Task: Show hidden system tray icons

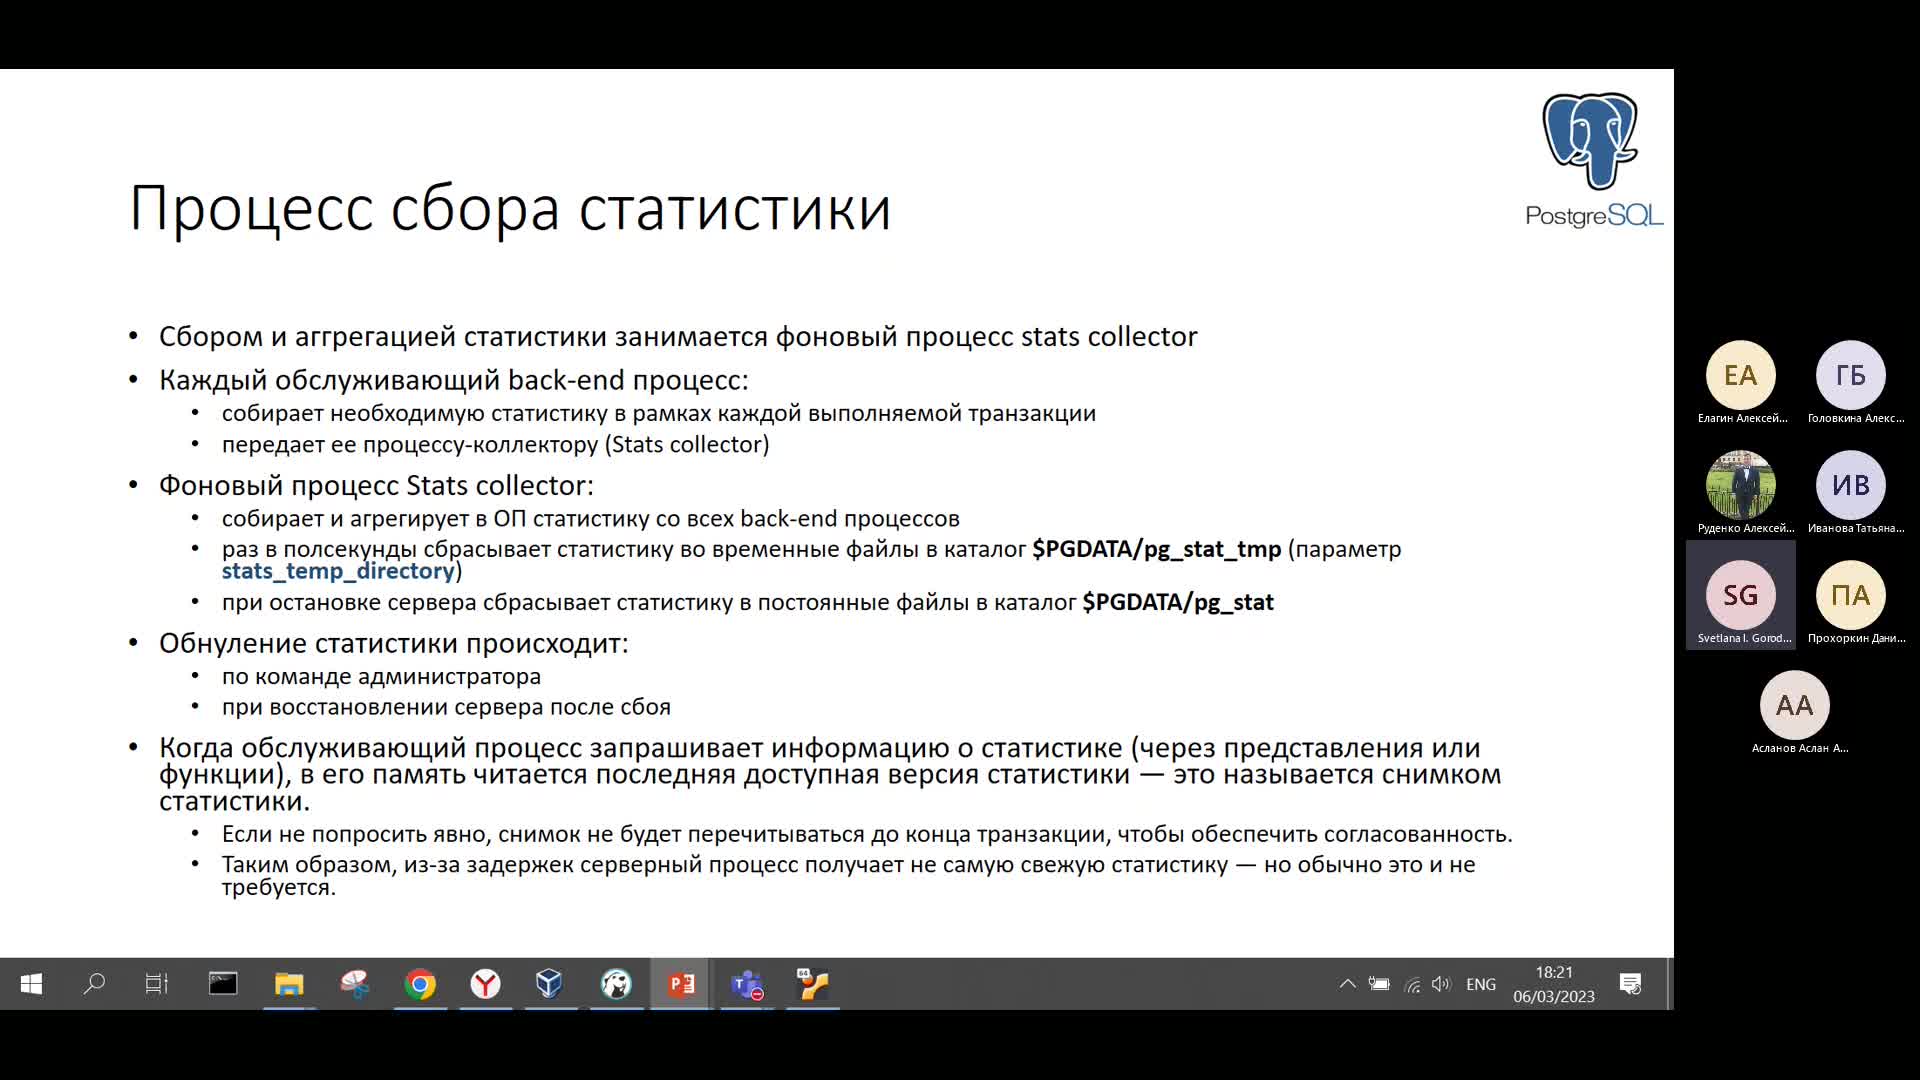Action: click(1347, 984)
